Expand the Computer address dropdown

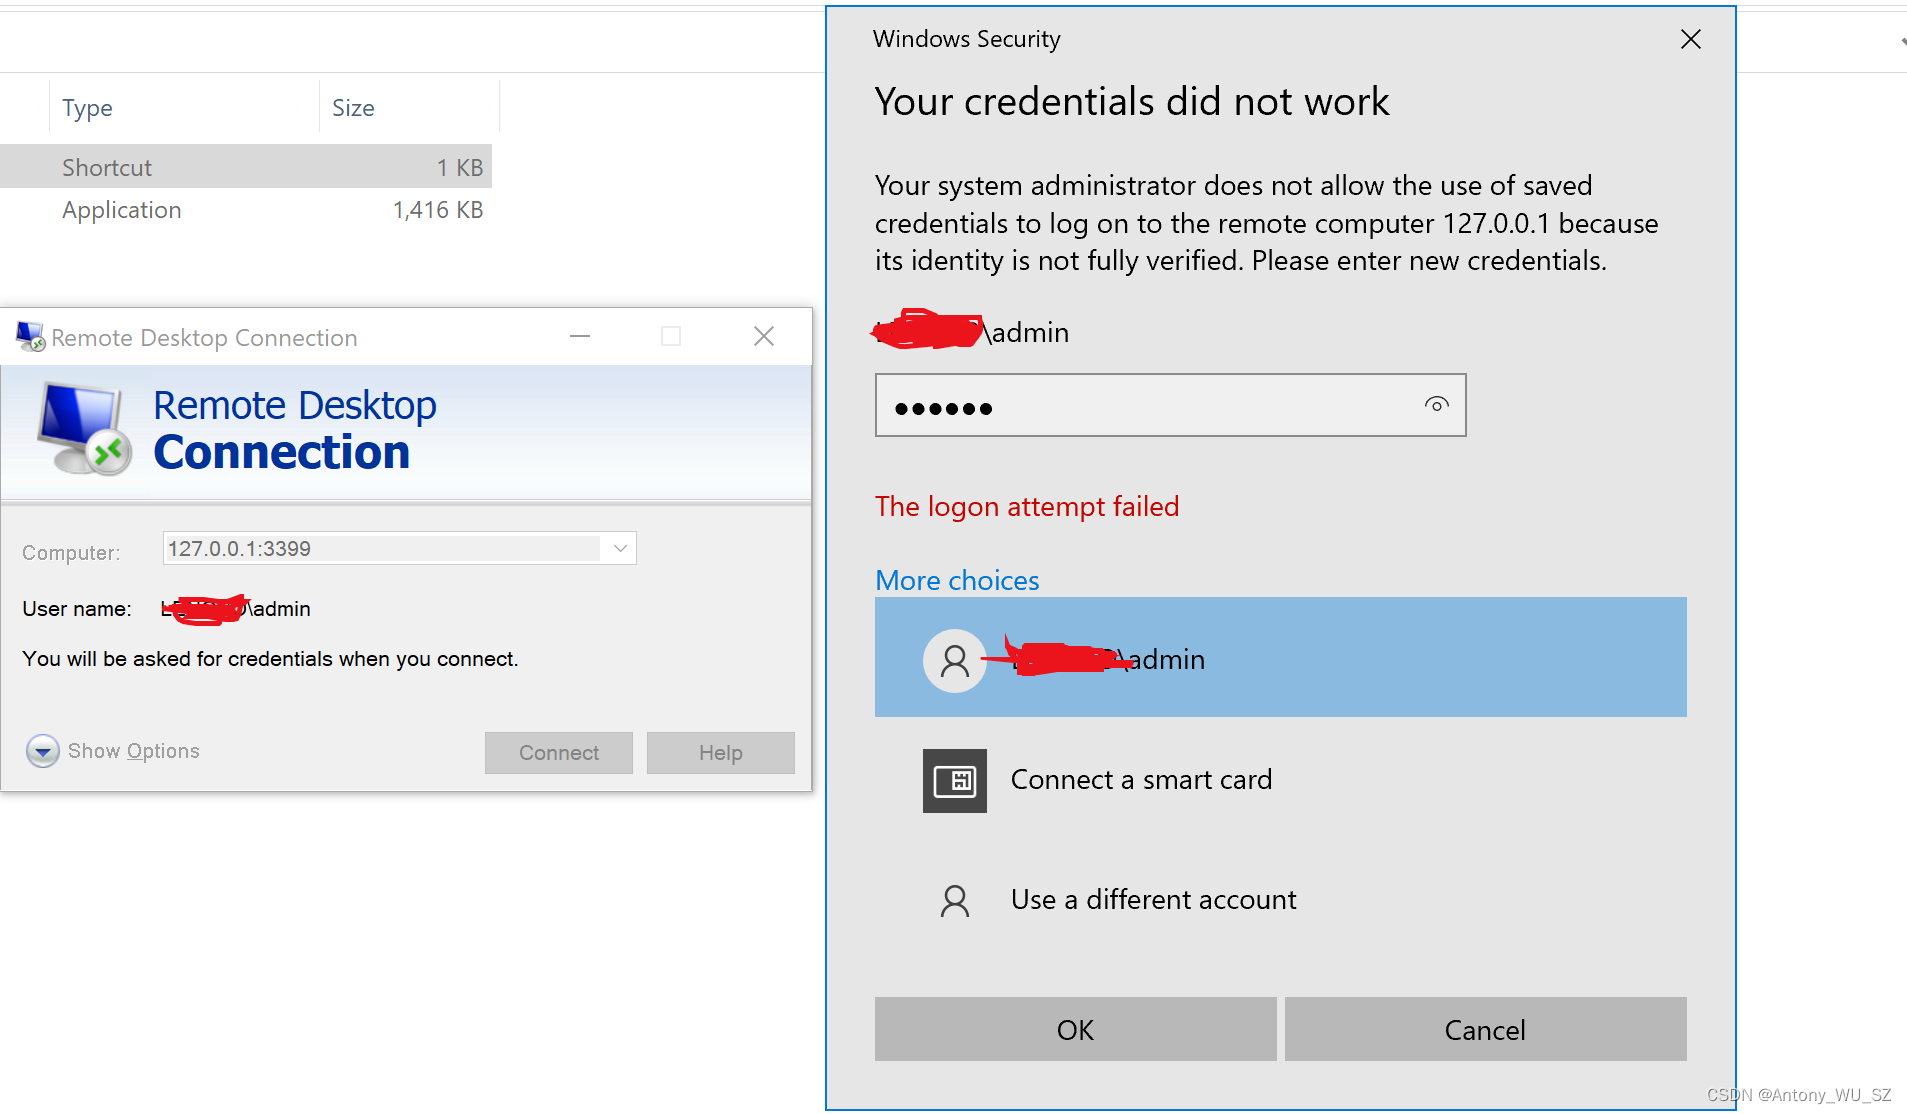tap(620, 548)
